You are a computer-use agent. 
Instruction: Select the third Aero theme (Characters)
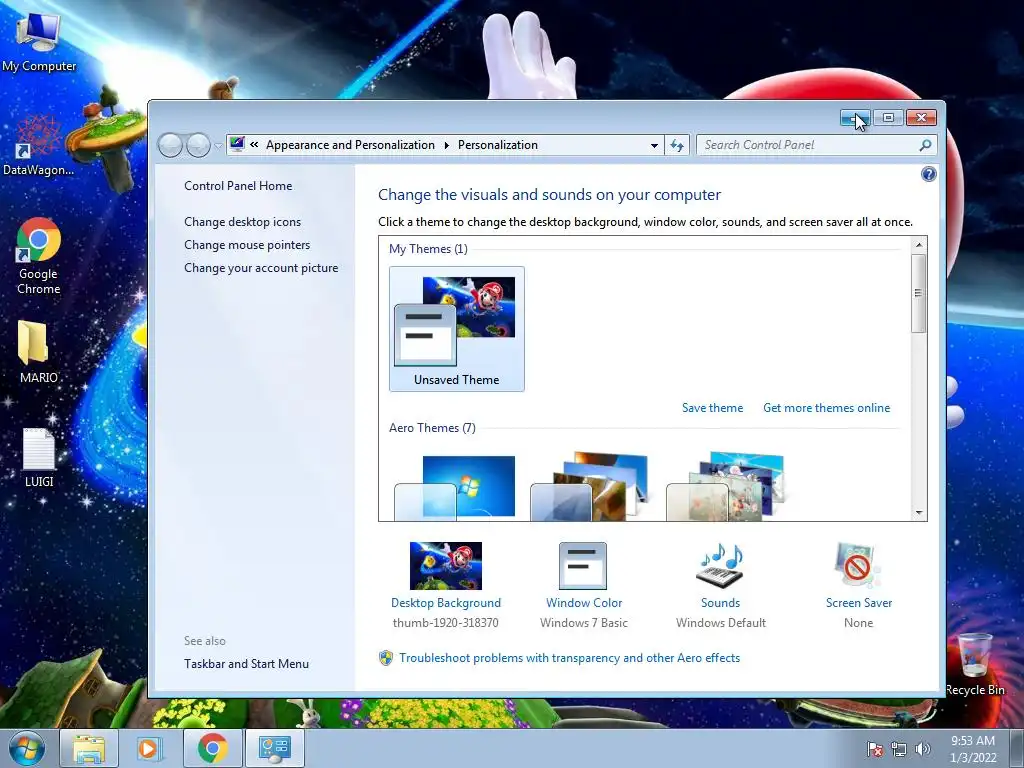[727, 487]
